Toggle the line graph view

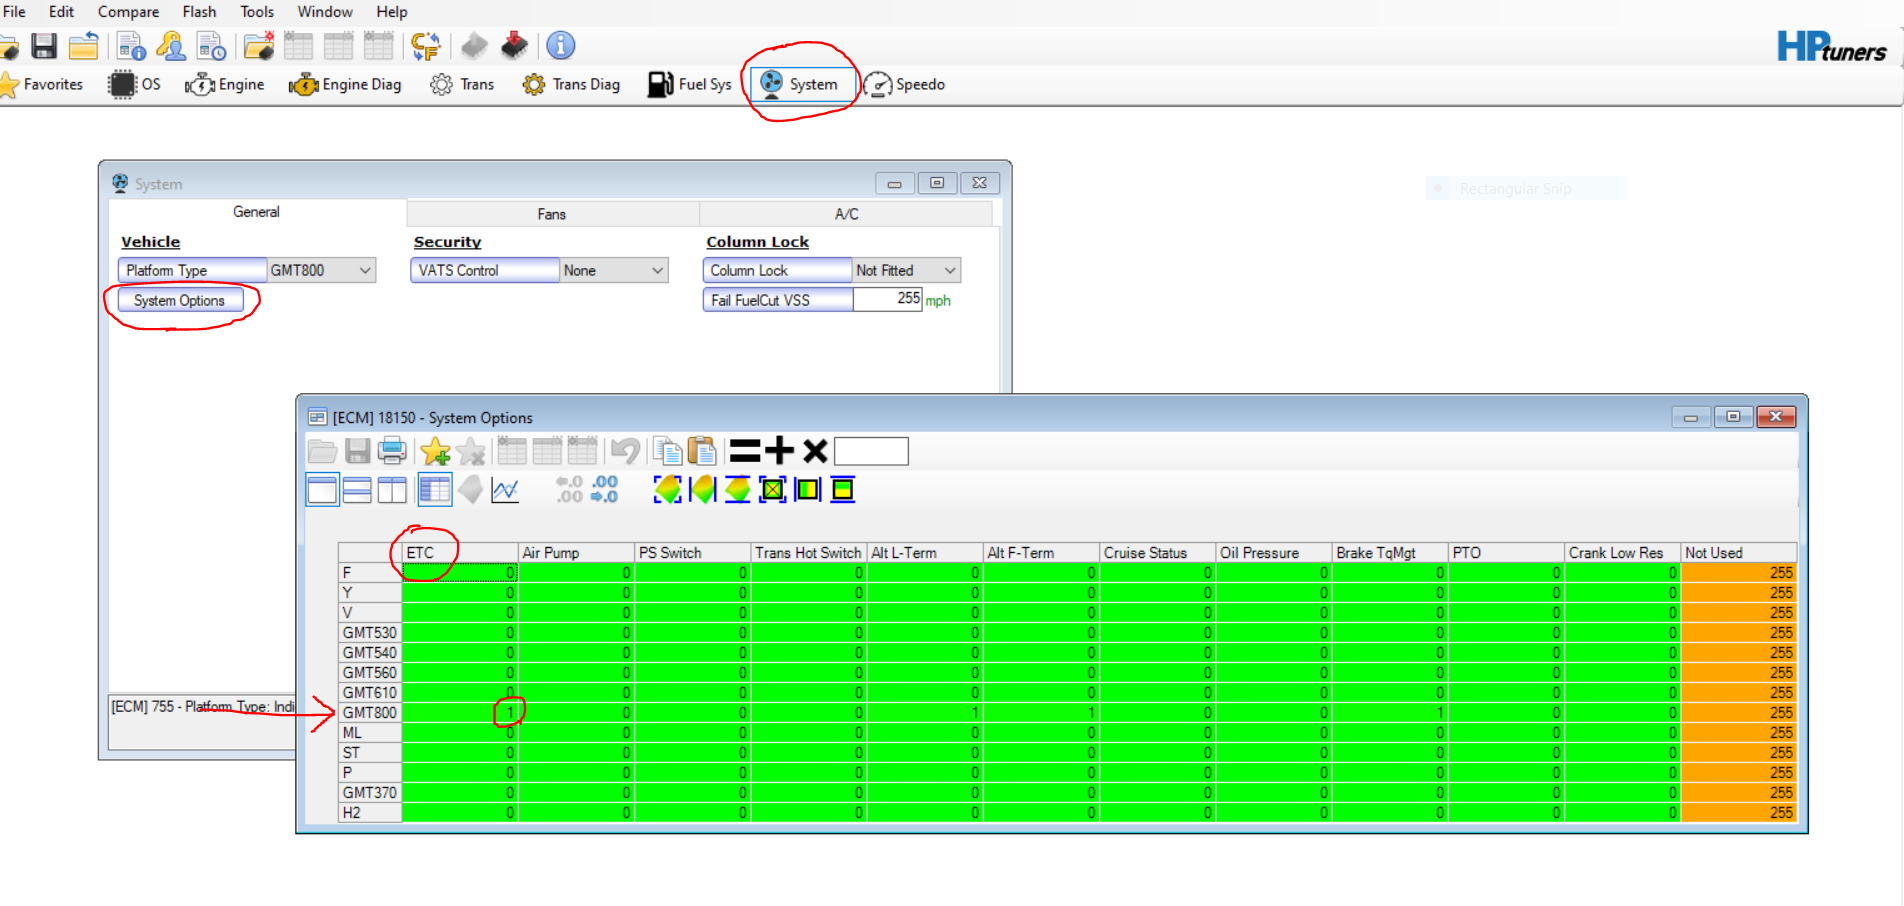[505, 490]
